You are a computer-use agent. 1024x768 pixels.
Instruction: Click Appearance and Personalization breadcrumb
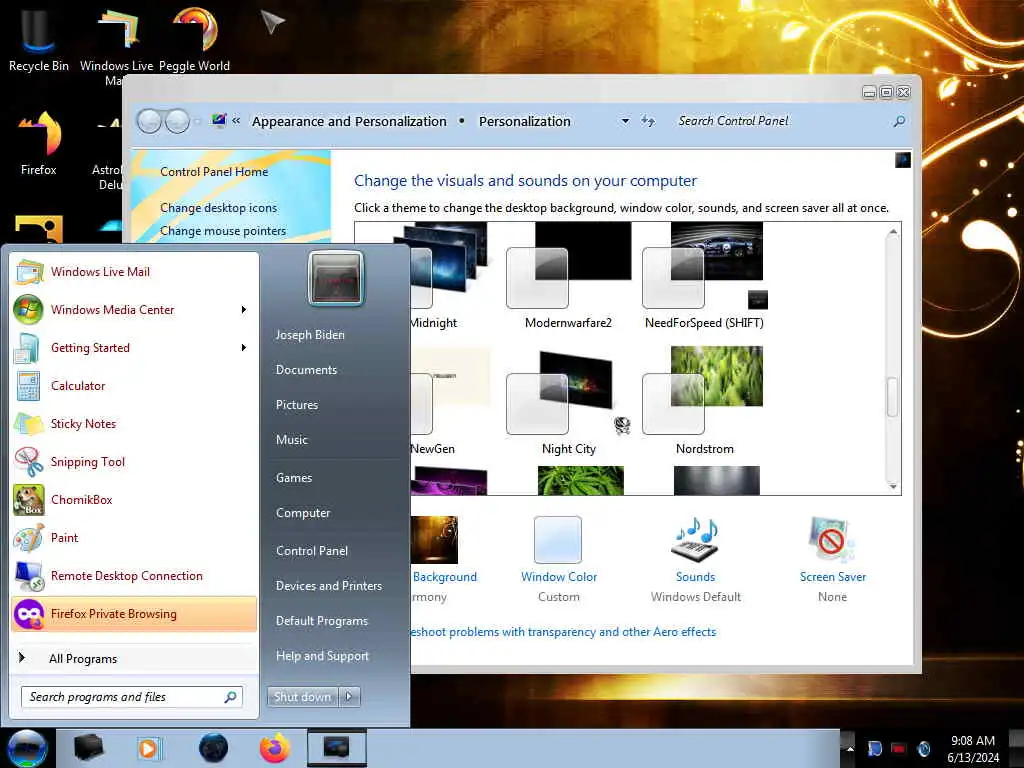349,121
